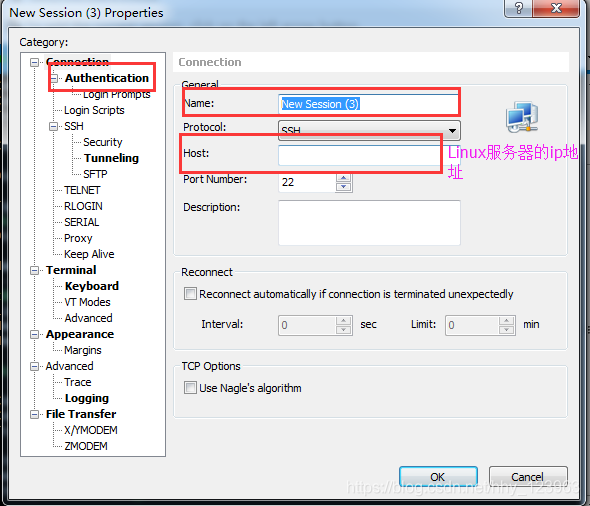Screen dimensions: 590x506
Task: Open the VT Modes settings item
Action: click(x=87, y=302)
